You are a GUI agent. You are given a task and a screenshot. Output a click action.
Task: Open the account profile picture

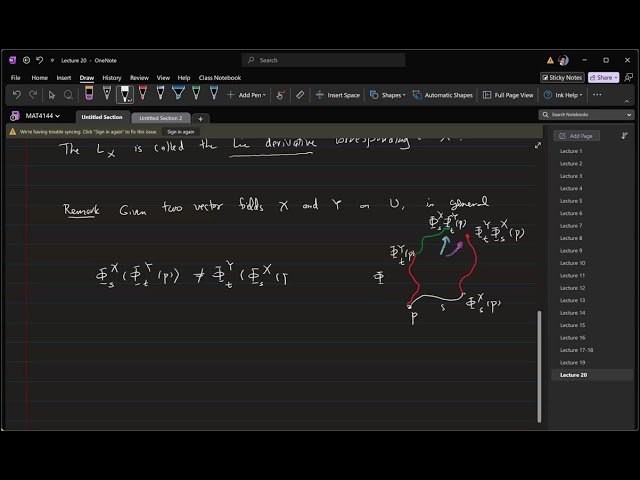(564, 60)
